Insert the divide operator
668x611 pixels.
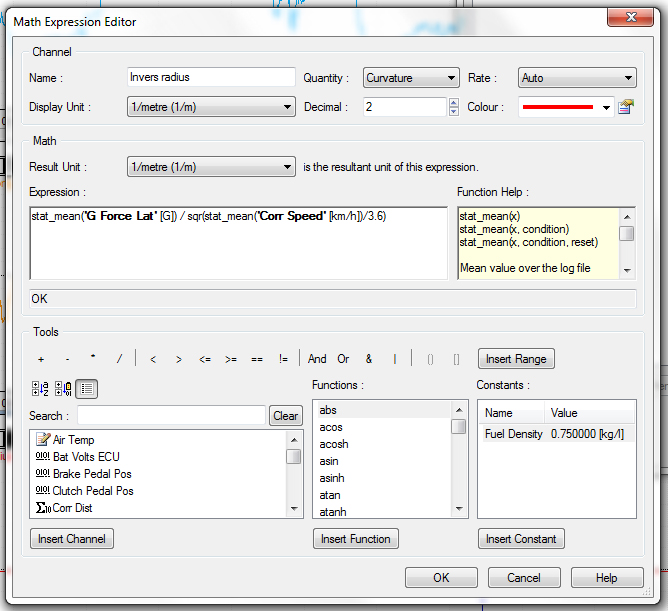[119, 359]
